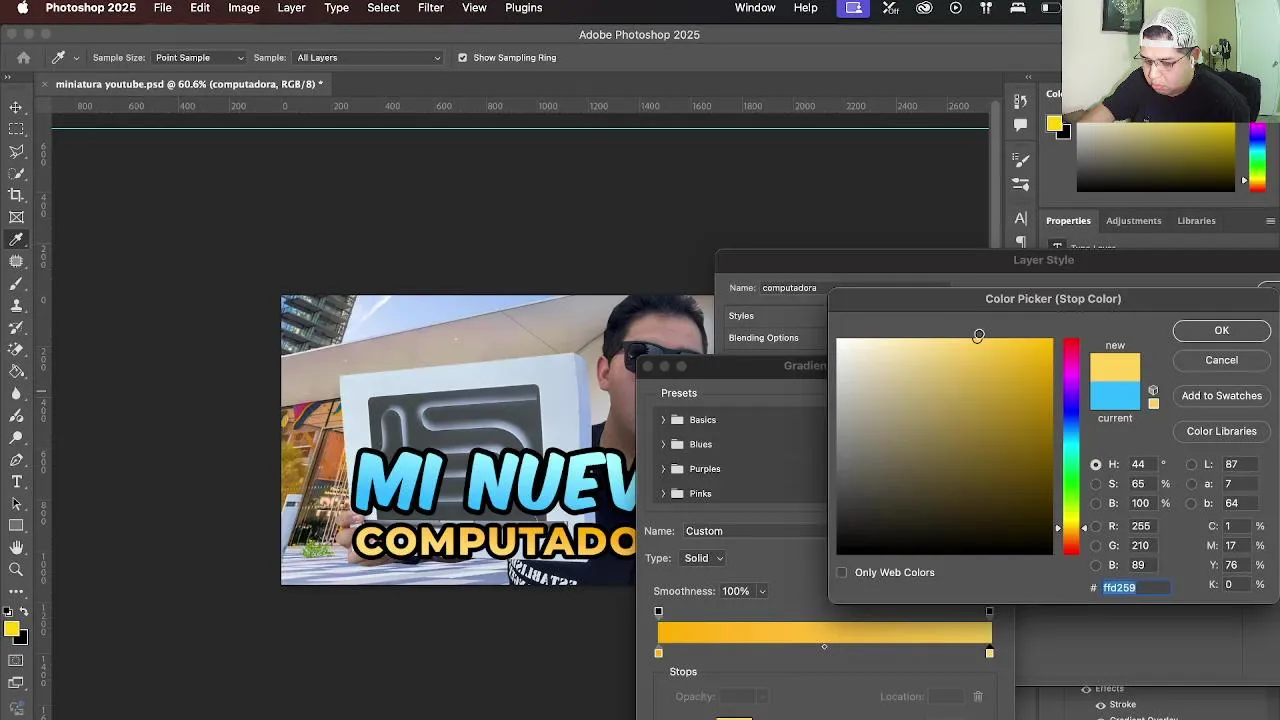1280x720 pixels.
Task: Open Color Libraries button
Action: [1221, 431]
